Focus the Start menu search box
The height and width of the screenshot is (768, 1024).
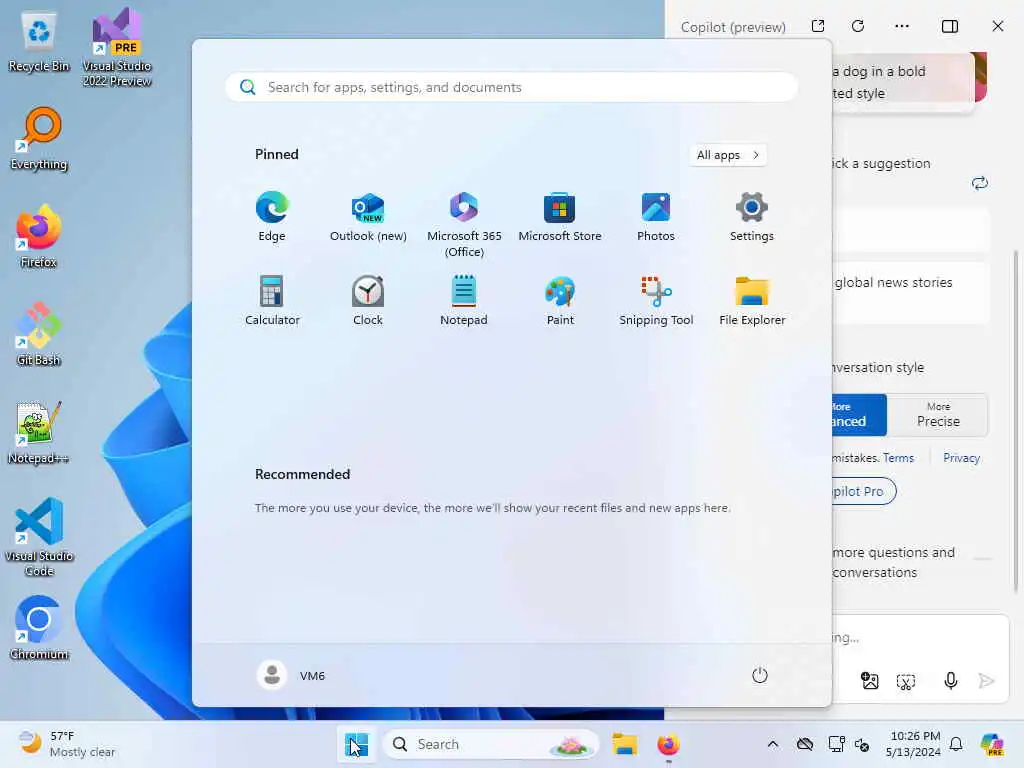click(x=511, y=87)
